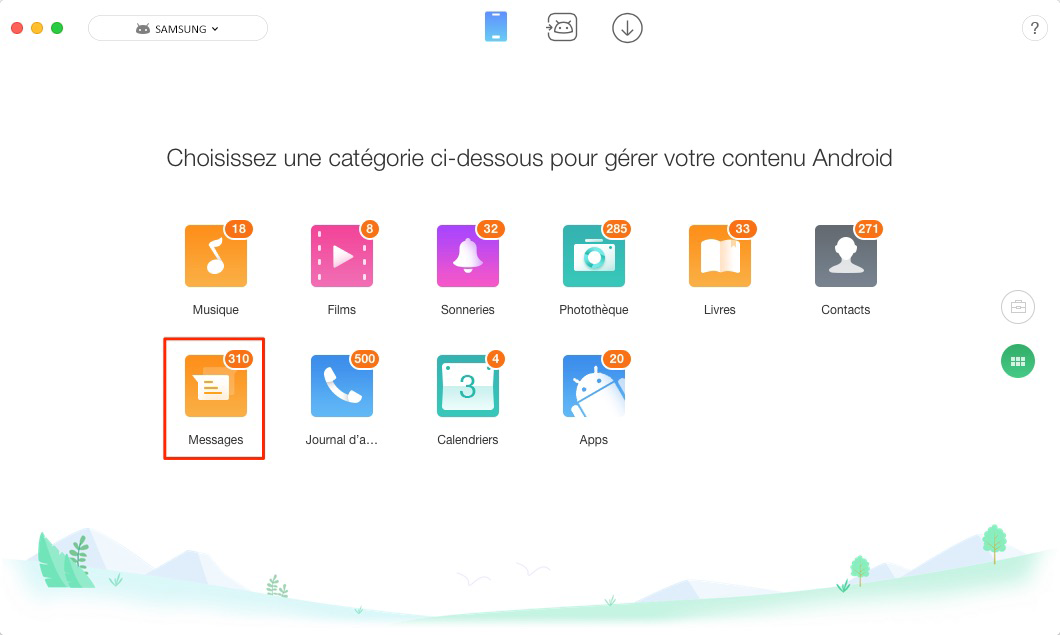
Task: Open the Journal d'appels phone icon
Action: 341,386
